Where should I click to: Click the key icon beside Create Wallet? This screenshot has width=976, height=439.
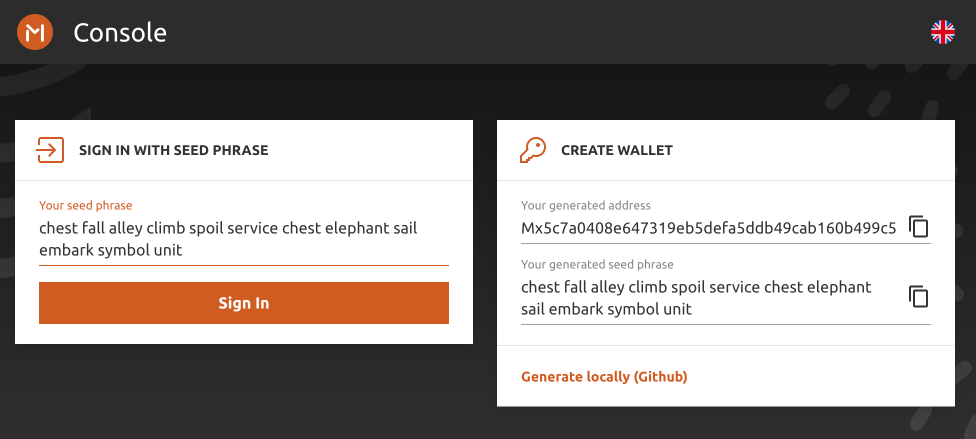(x=532, y=150)
